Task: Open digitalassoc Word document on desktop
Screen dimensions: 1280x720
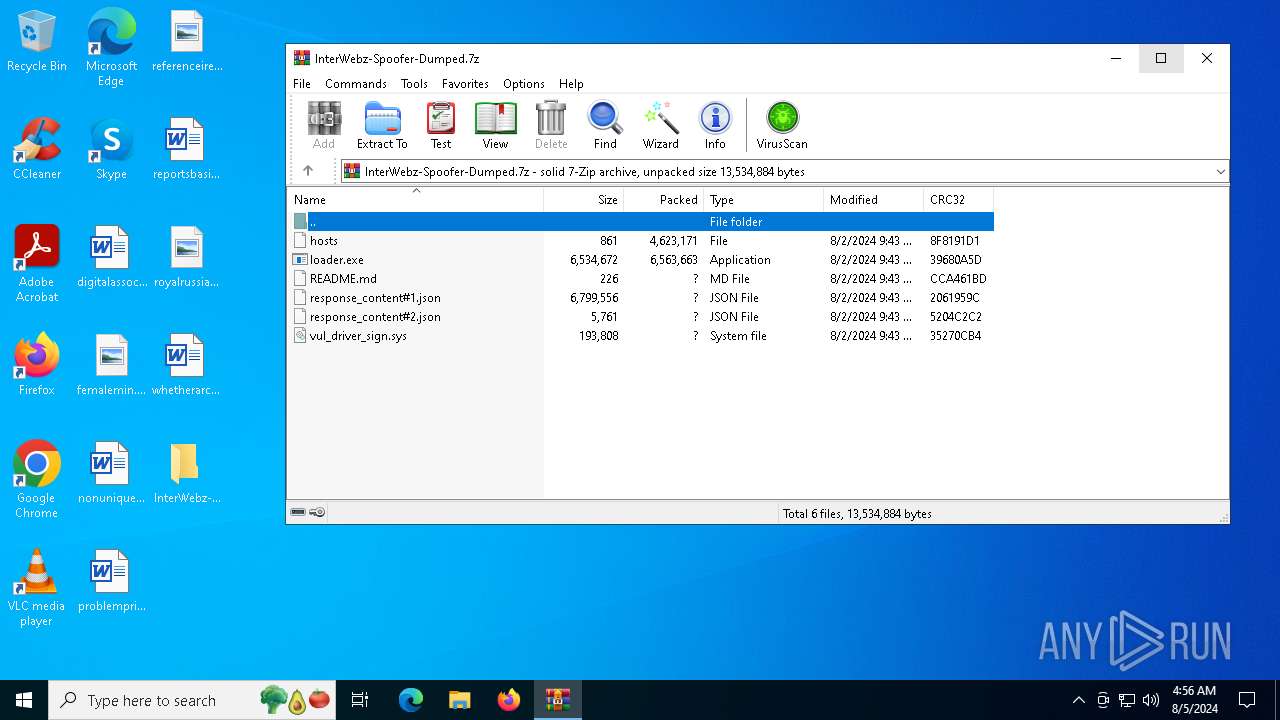Action: [x=111, y=256]
